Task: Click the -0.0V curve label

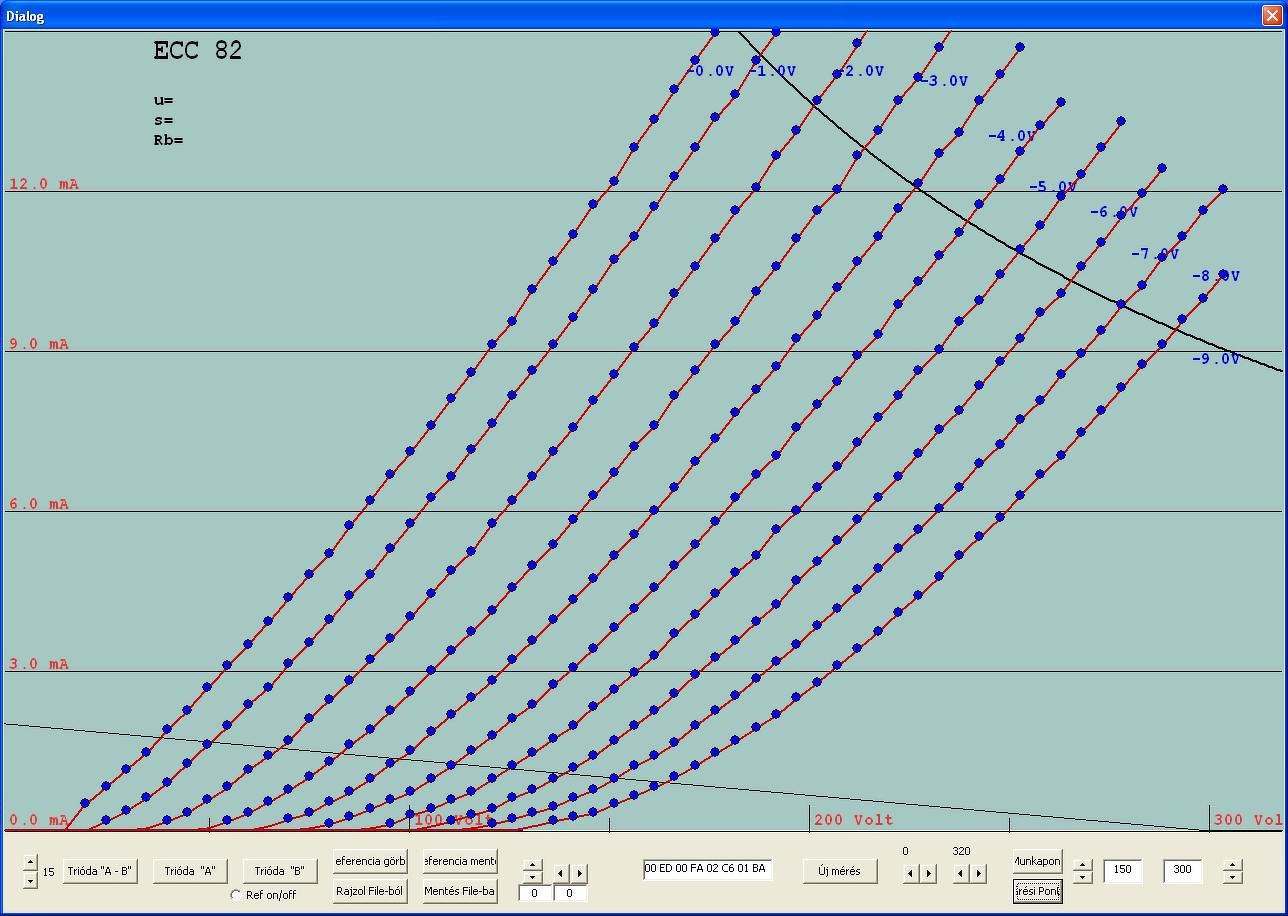Action: tap(711, 71)
